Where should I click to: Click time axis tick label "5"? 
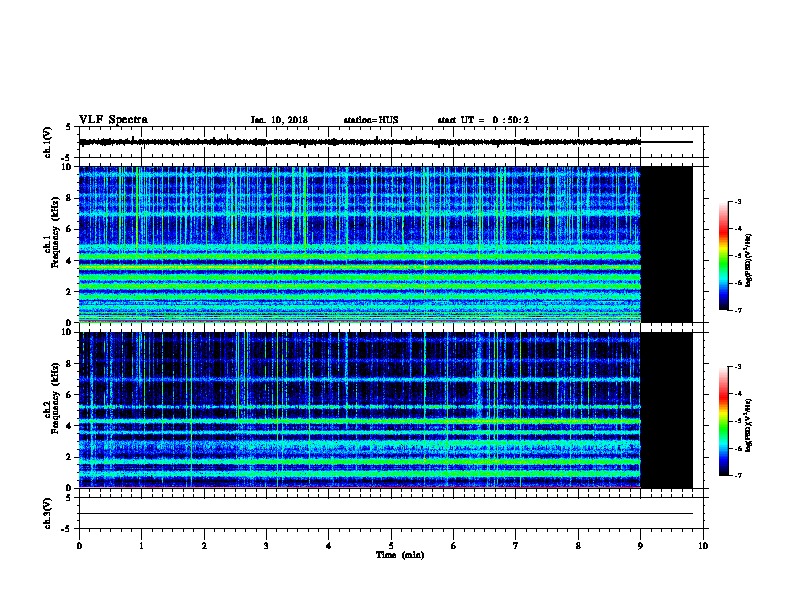click(391, 545)
